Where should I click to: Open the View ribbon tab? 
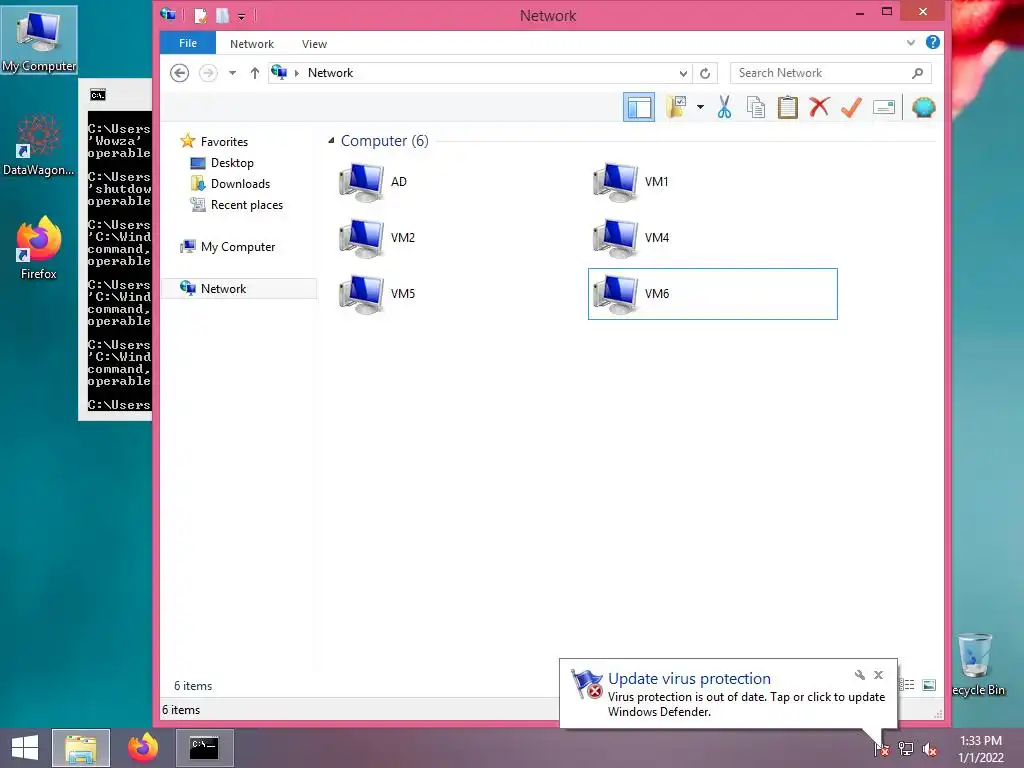pos(314,44)
